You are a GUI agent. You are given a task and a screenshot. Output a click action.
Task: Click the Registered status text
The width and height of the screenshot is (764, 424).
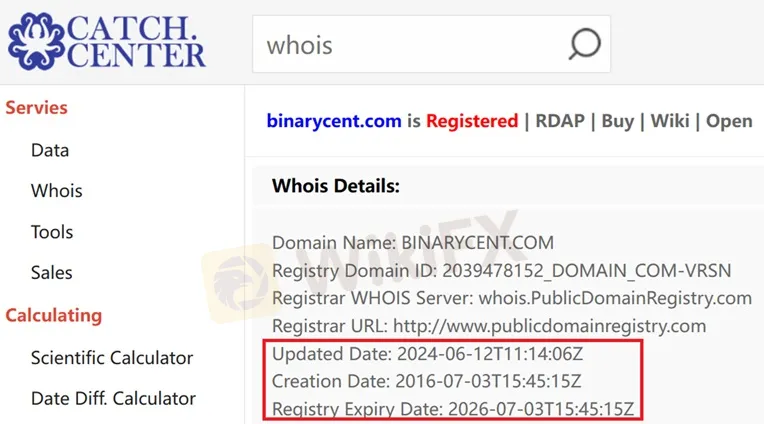(472, 121)
